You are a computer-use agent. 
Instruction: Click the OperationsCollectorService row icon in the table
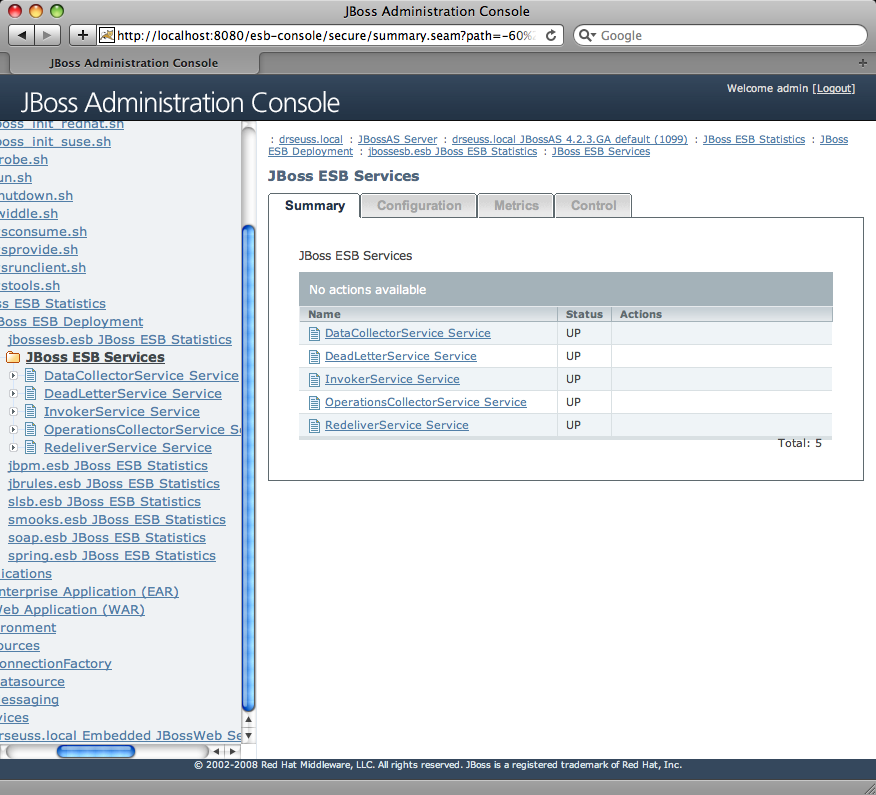315,402
